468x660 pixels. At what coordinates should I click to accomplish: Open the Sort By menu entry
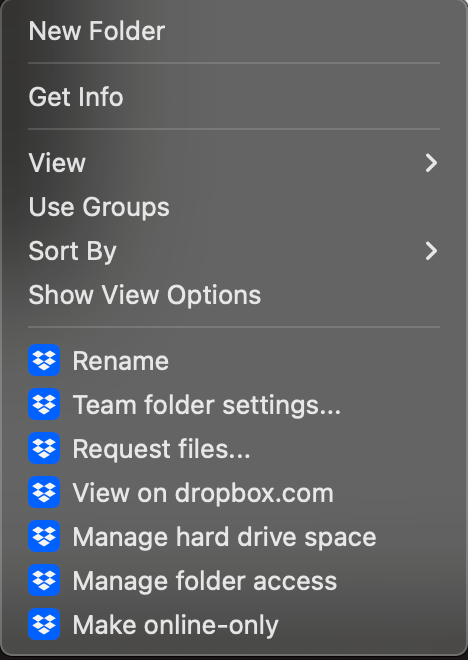tap(234, 251)
